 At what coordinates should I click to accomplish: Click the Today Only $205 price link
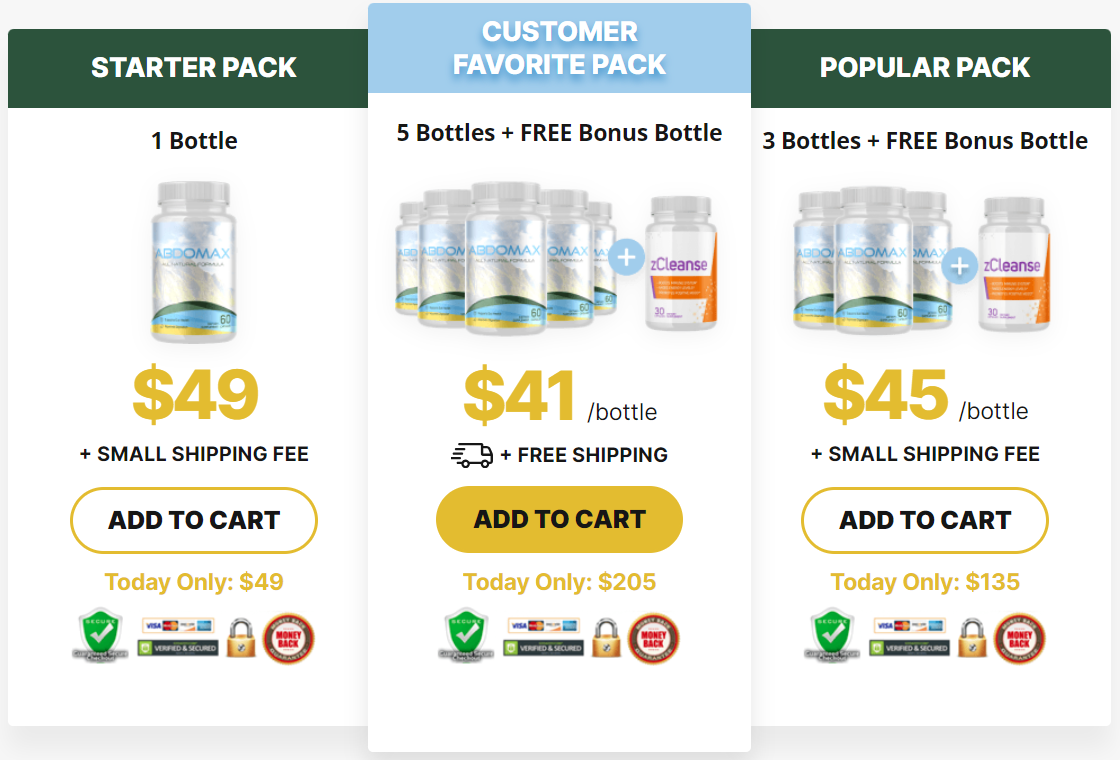(x=559, y=582)
